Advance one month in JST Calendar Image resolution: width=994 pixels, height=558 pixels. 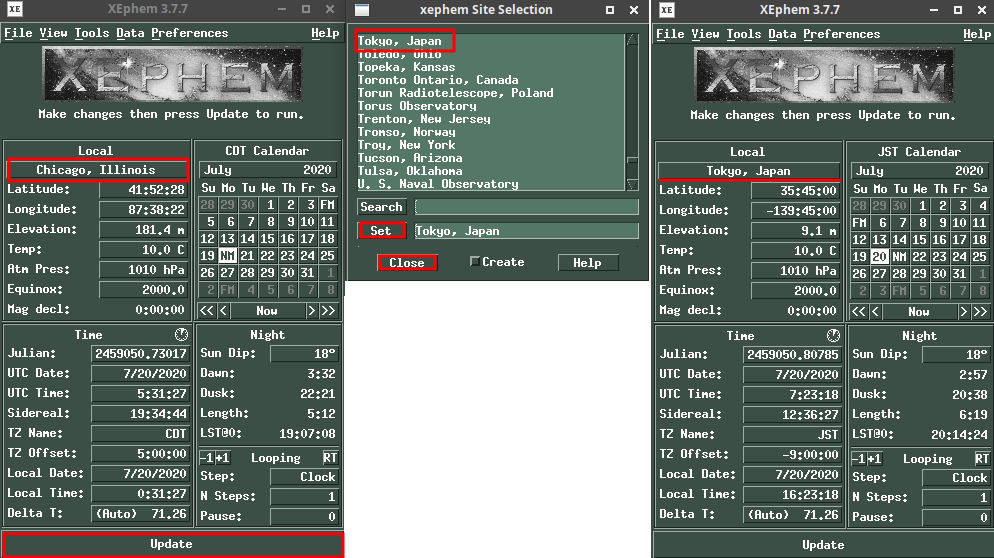pyautogui.click(x=964, y=312)
